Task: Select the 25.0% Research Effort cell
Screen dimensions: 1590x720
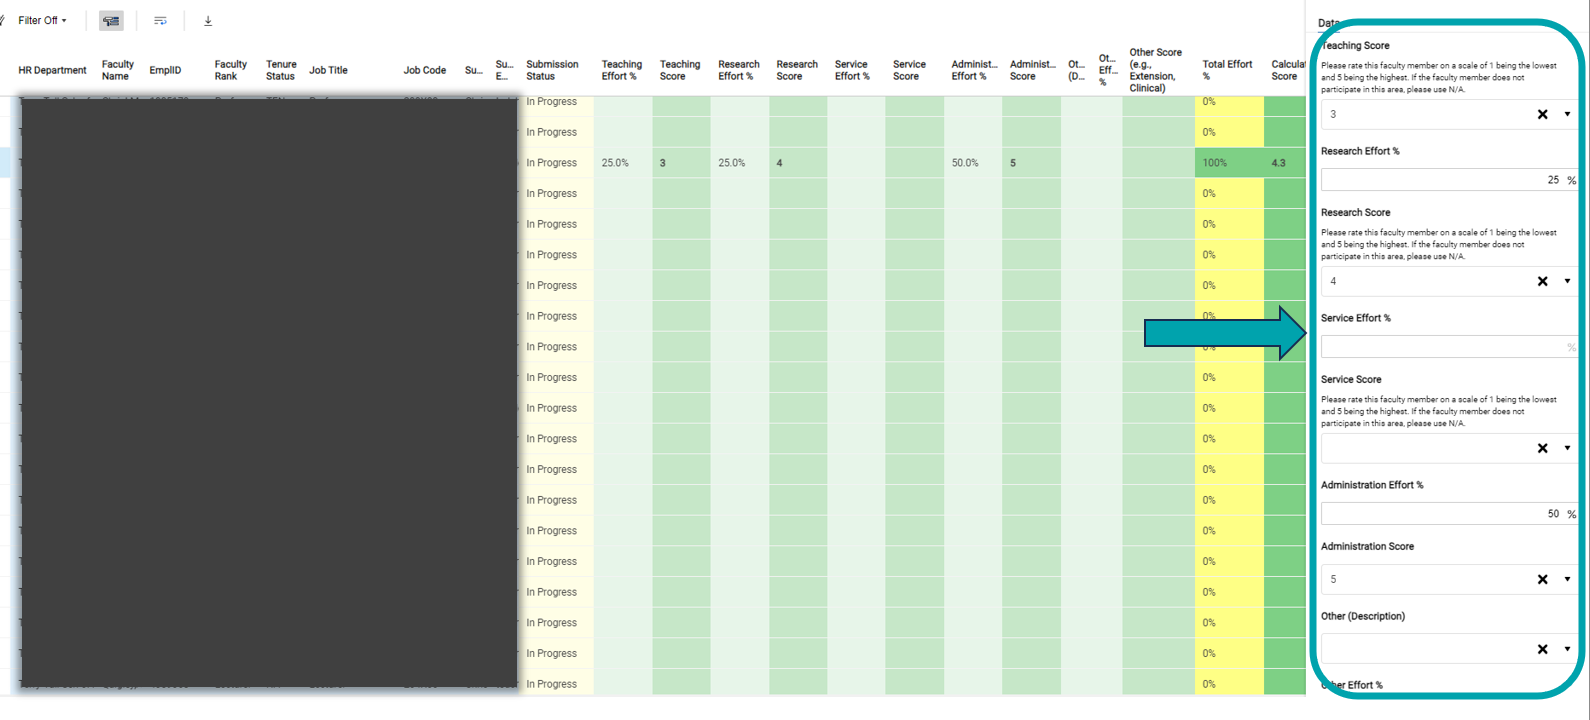Action: coord(740,162)
